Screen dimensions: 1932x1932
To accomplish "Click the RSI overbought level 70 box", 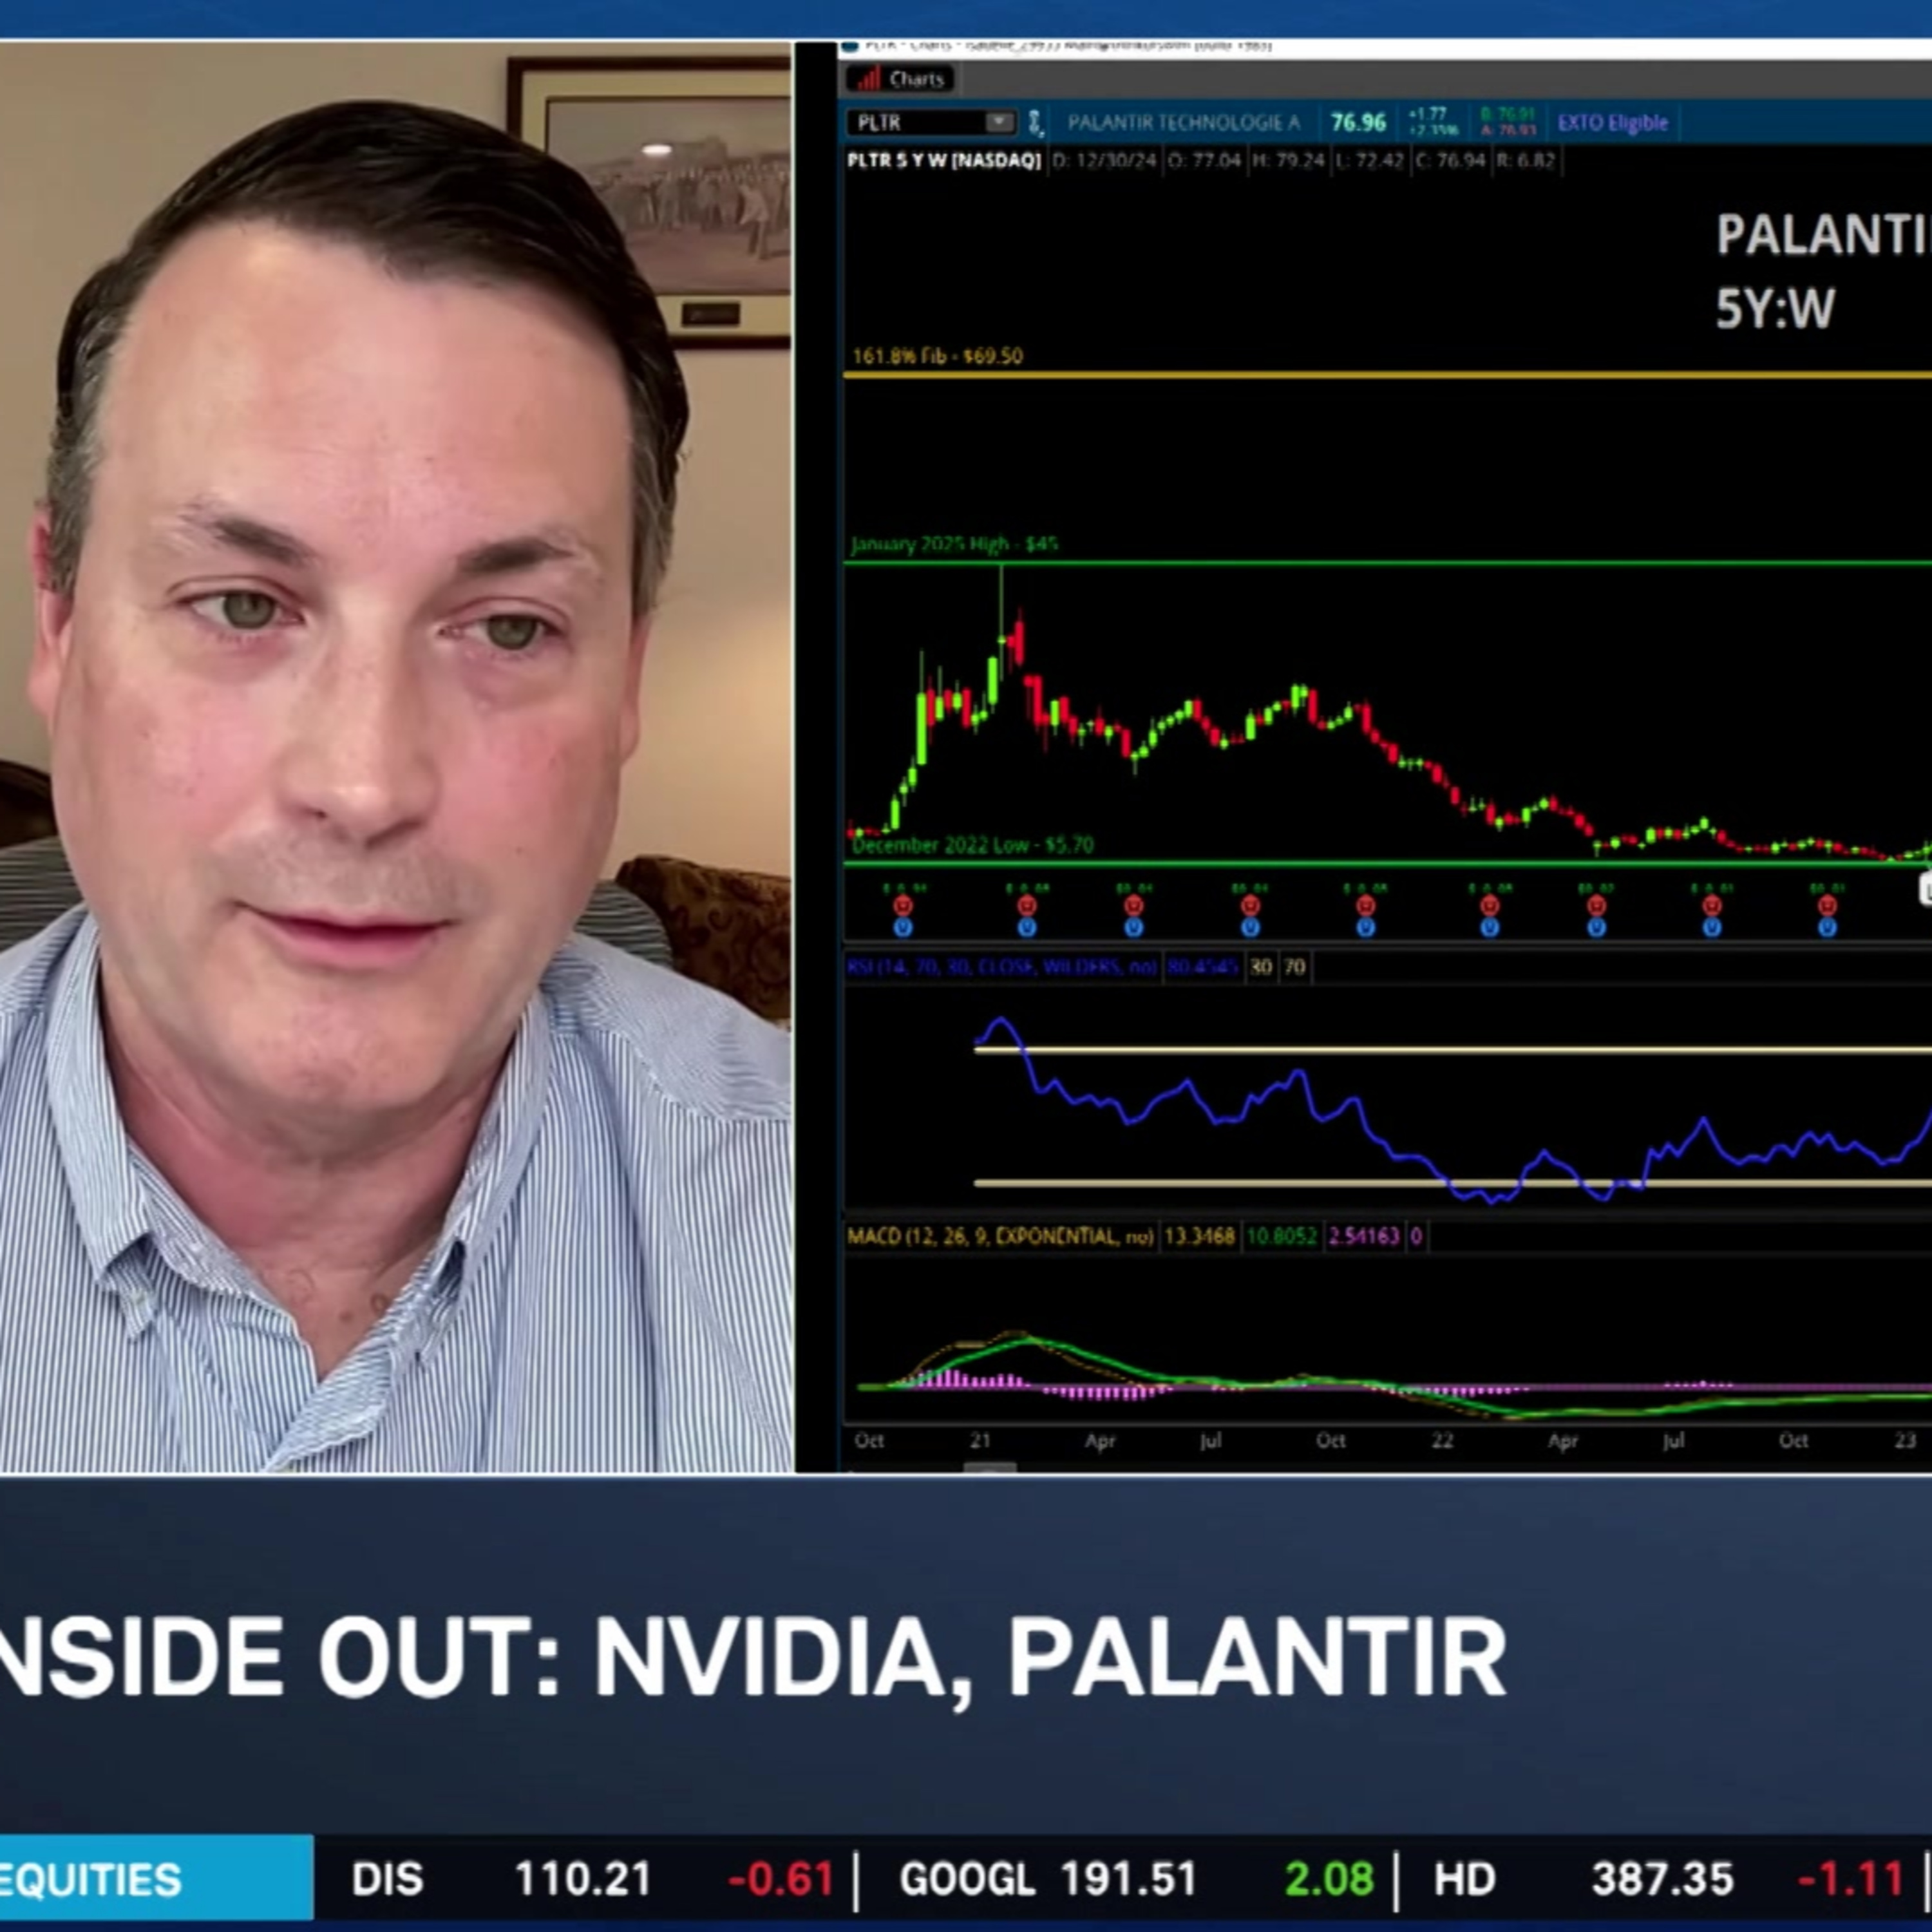I will point(1294,967).
